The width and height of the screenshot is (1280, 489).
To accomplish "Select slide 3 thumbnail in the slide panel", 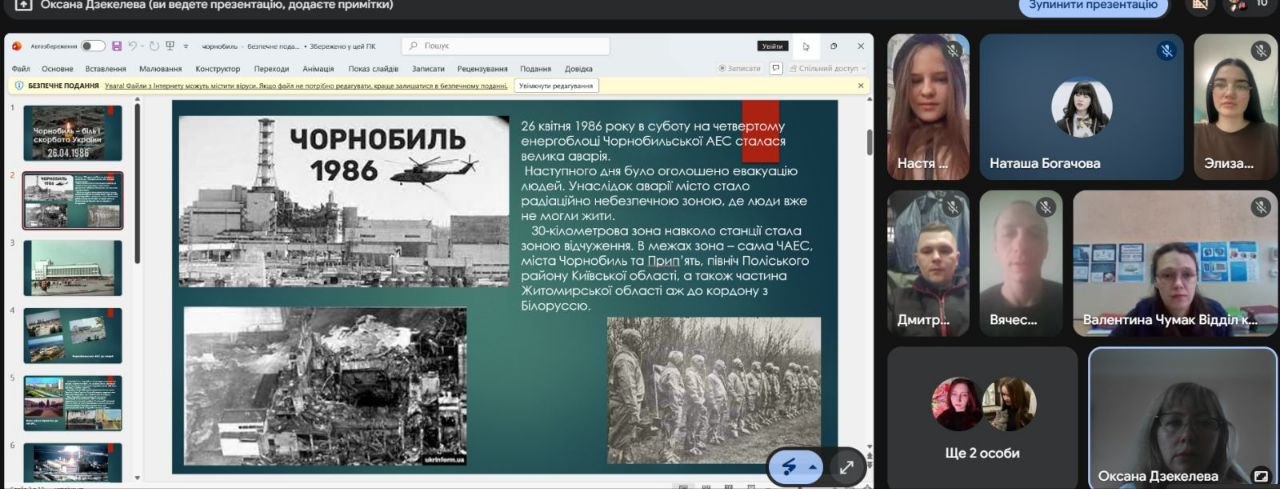I will (73, 267).
